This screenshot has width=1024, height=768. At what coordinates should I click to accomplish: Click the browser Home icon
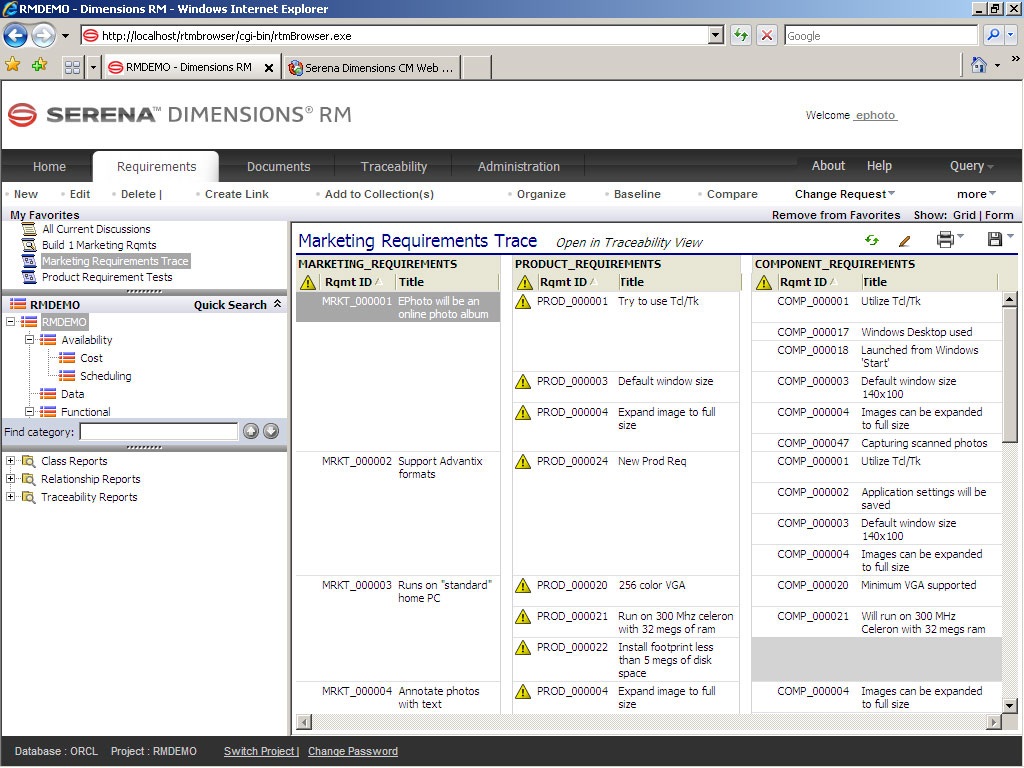978,65
